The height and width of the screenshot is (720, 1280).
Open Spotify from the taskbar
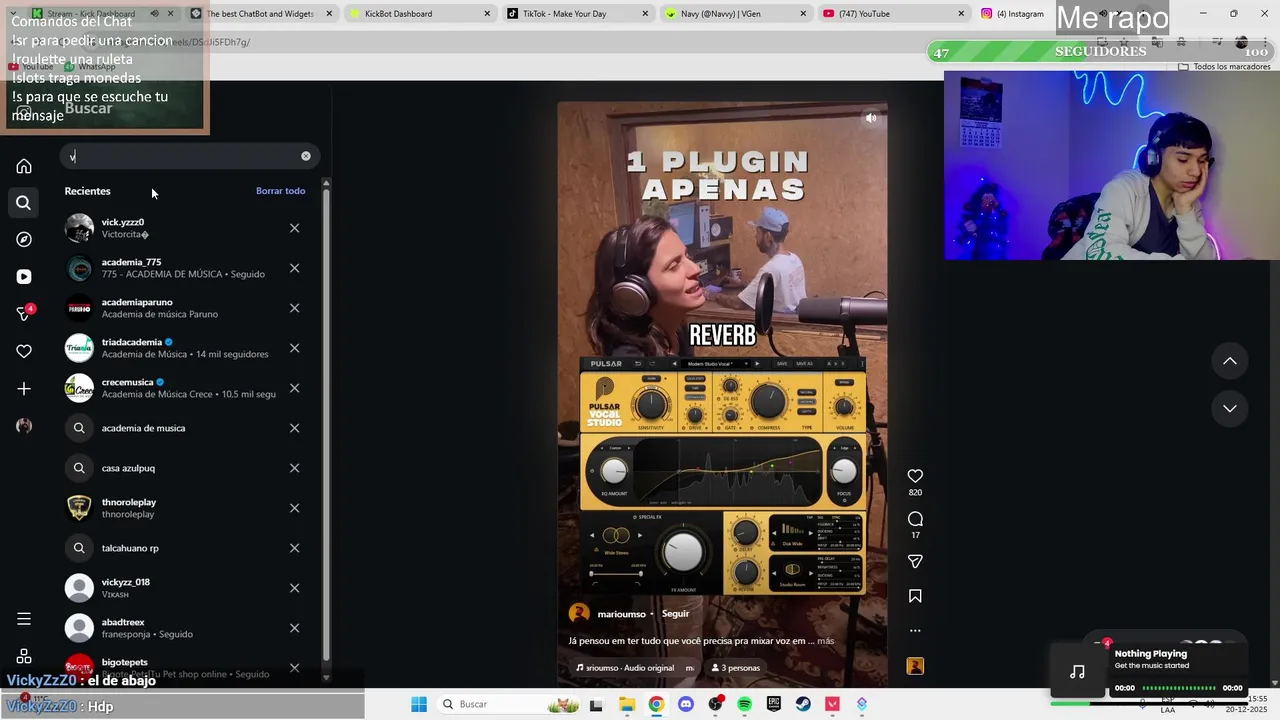click(744, 704)
